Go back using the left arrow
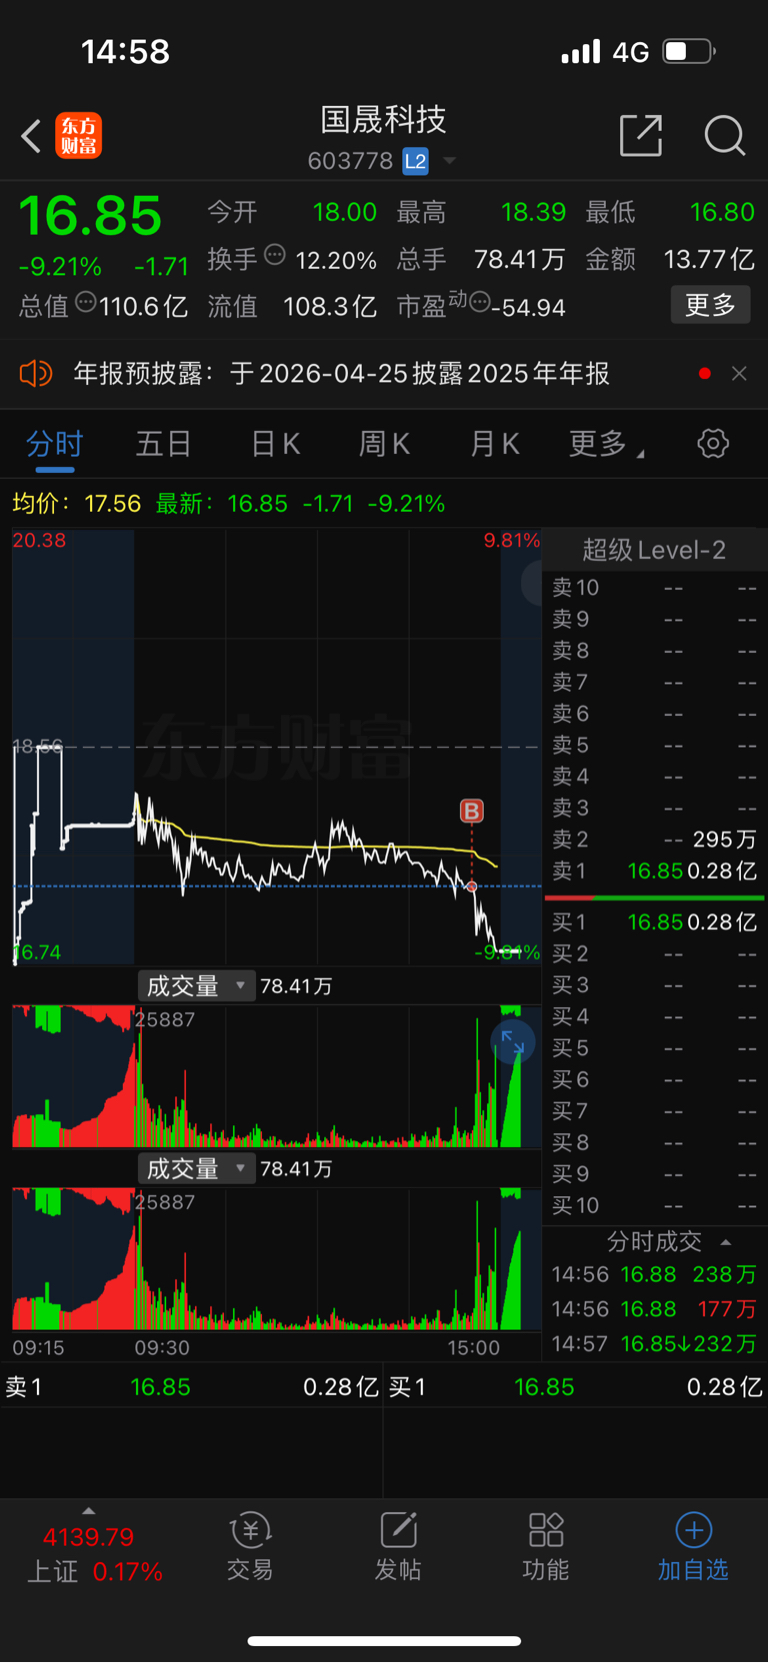The width and height of the screenshot is (768, 1663). pyautogui.click(x=31, y=136)
